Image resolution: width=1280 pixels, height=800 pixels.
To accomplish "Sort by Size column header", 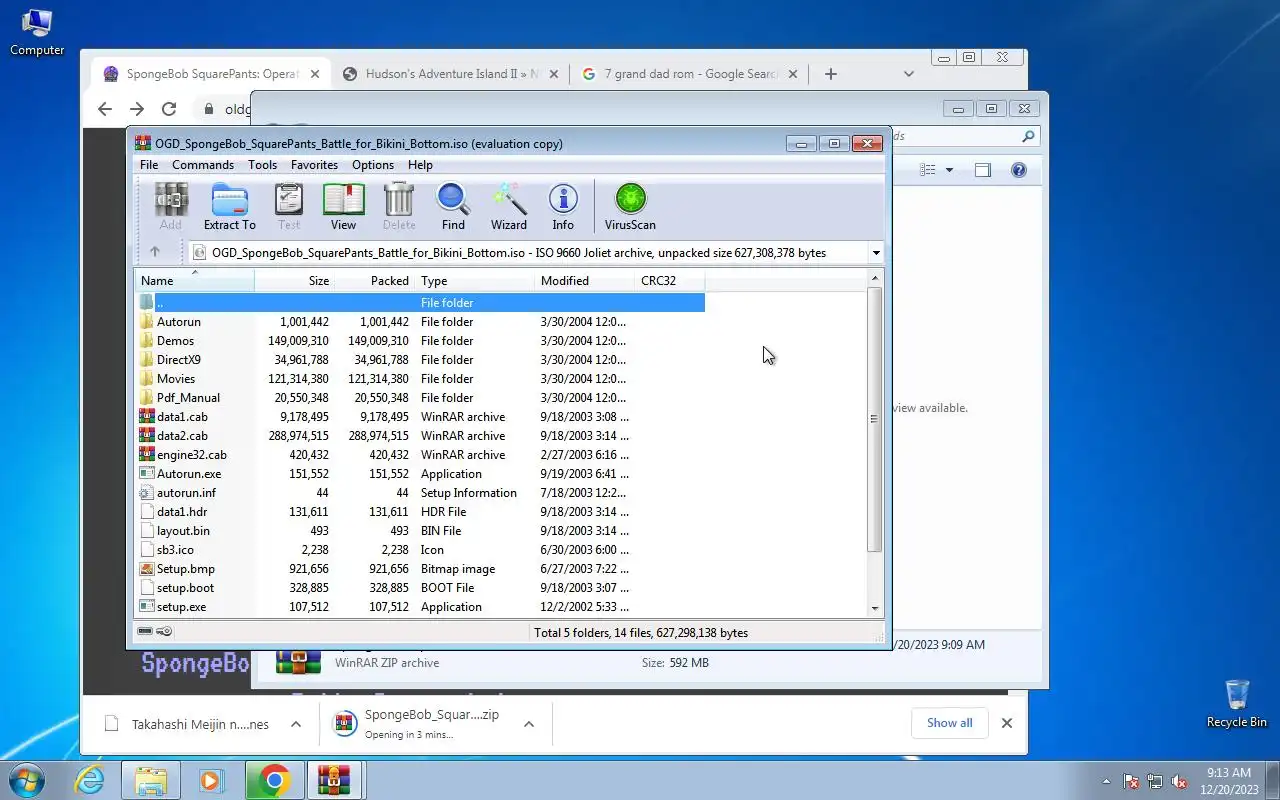I will point(295,281).
